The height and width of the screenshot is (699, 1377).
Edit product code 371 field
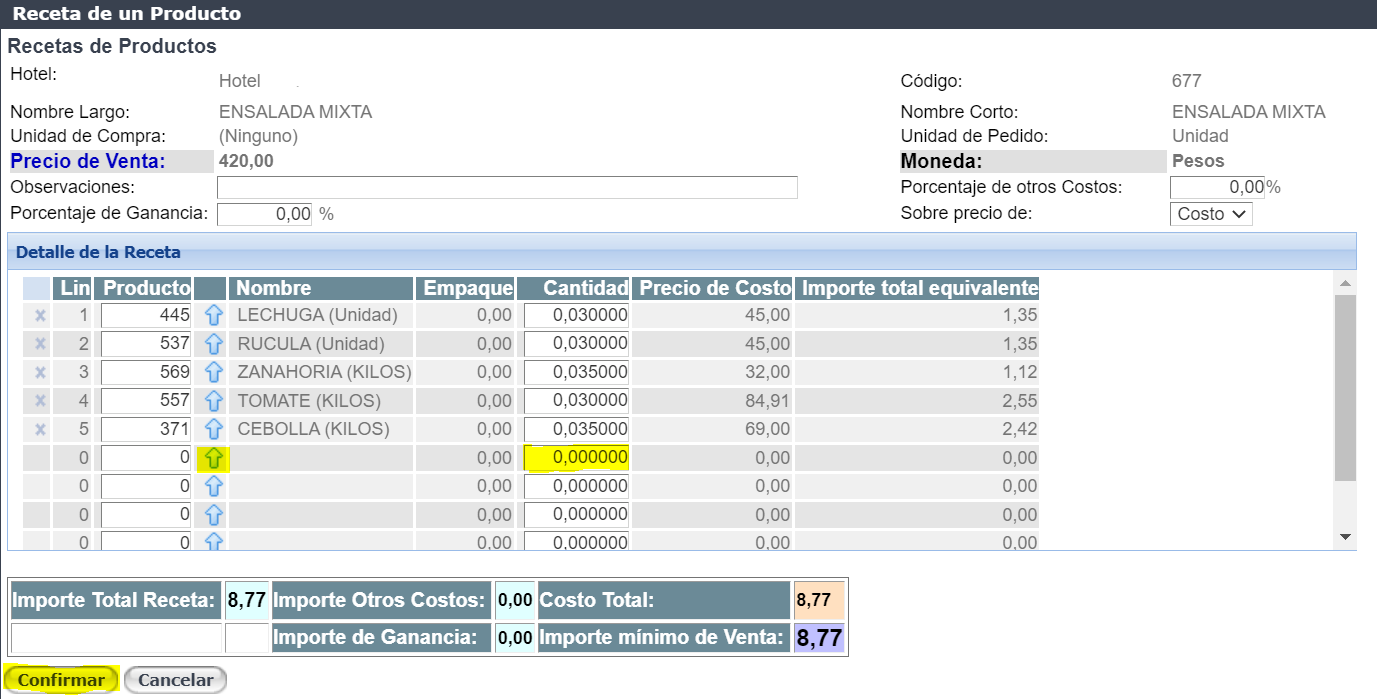click(x=146, y=429)
